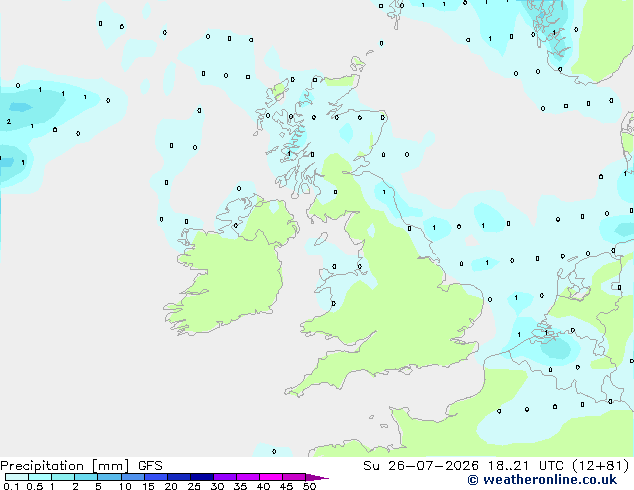Click the 0.1–0.5 mm palest cyan legend swatch
The height and width of the screenshot is (490, 634).
pyautogui.click(x=17, y=477)
